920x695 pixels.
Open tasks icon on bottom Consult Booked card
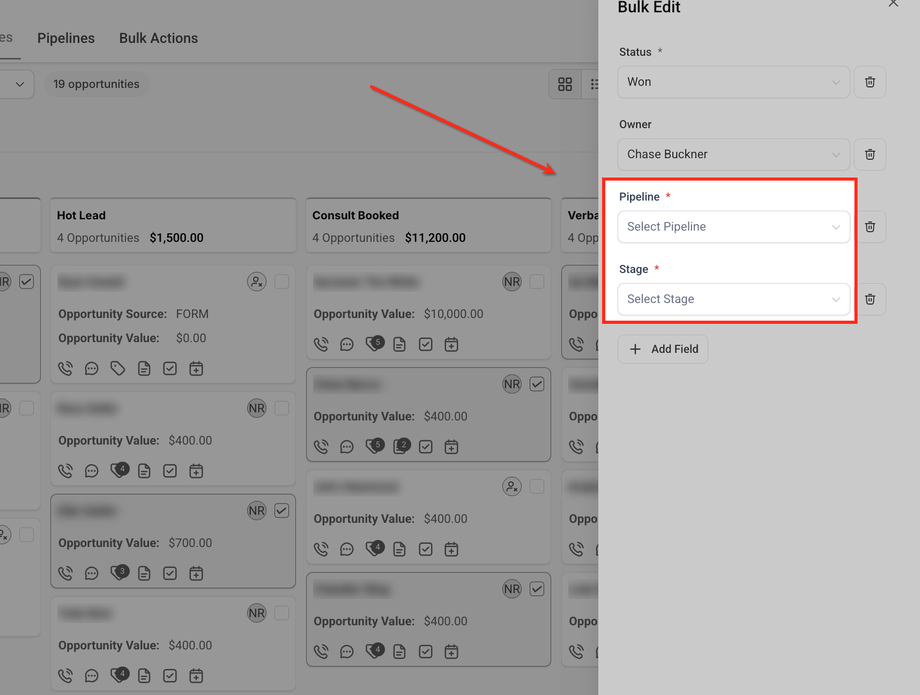click(x=425, y=652)
